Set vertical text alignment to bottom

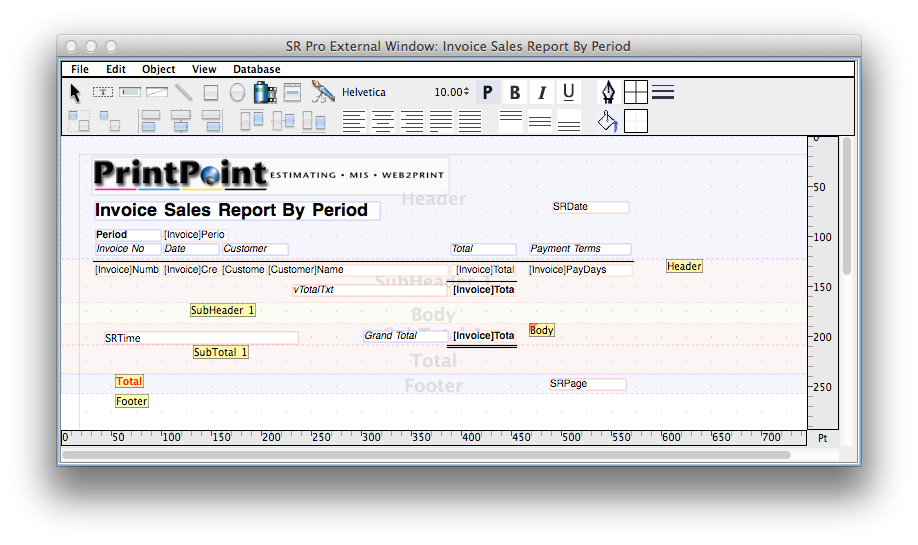[x=569, y=121]
